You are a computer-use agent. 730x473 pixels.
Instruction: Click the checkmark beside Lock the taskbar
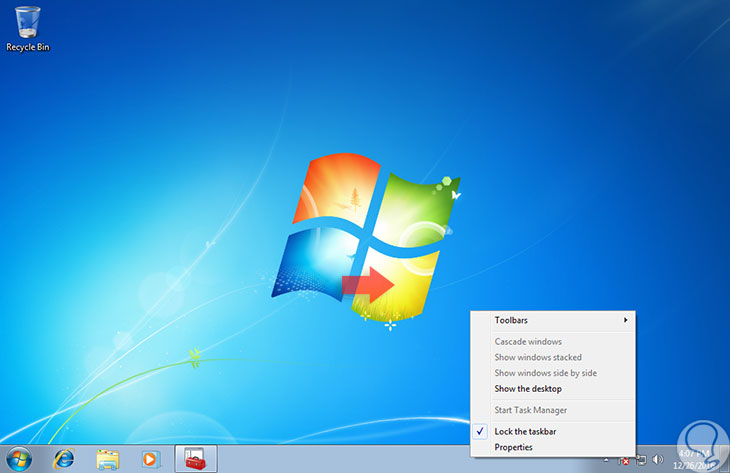click(x=480, y=432)
